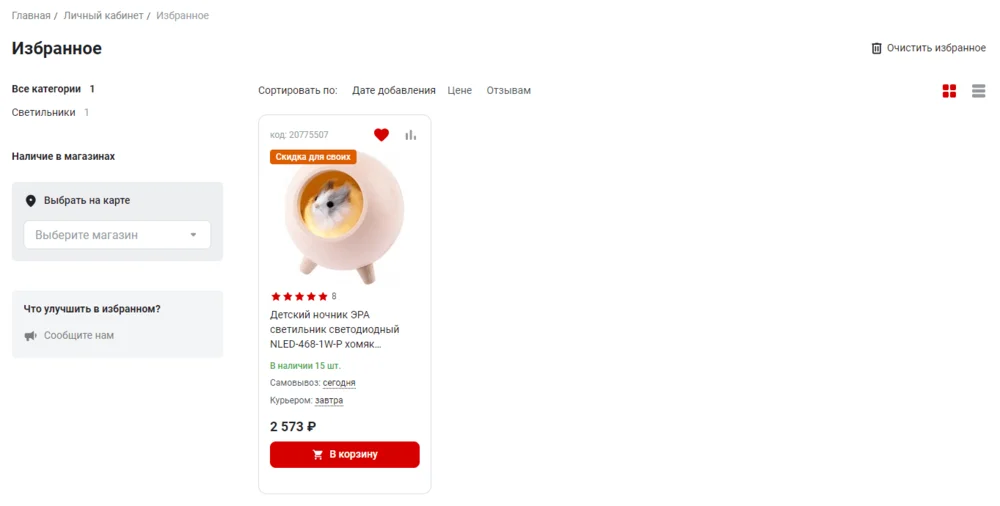The image size is (1000, 506).
Task: Open the Выберите магазин dropdown
Action: 117,235
